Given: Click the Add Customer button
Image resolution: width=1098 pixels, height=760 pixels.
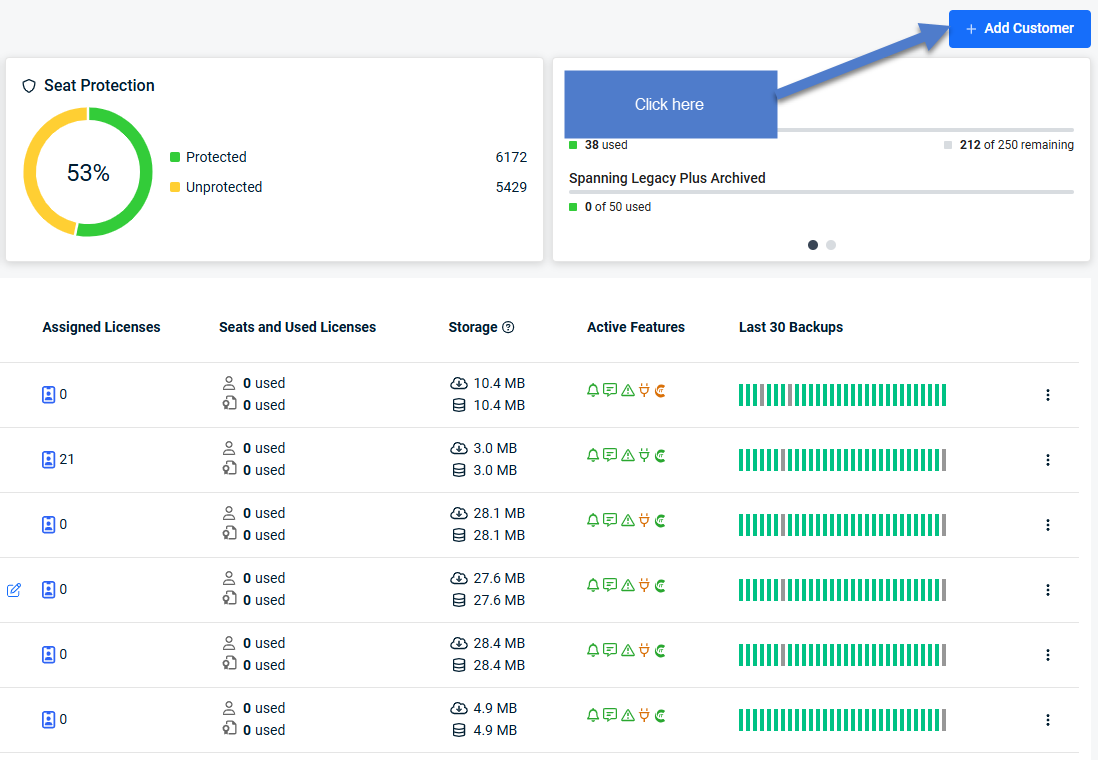Looking at the screenshot, I should click(1019, 29).
